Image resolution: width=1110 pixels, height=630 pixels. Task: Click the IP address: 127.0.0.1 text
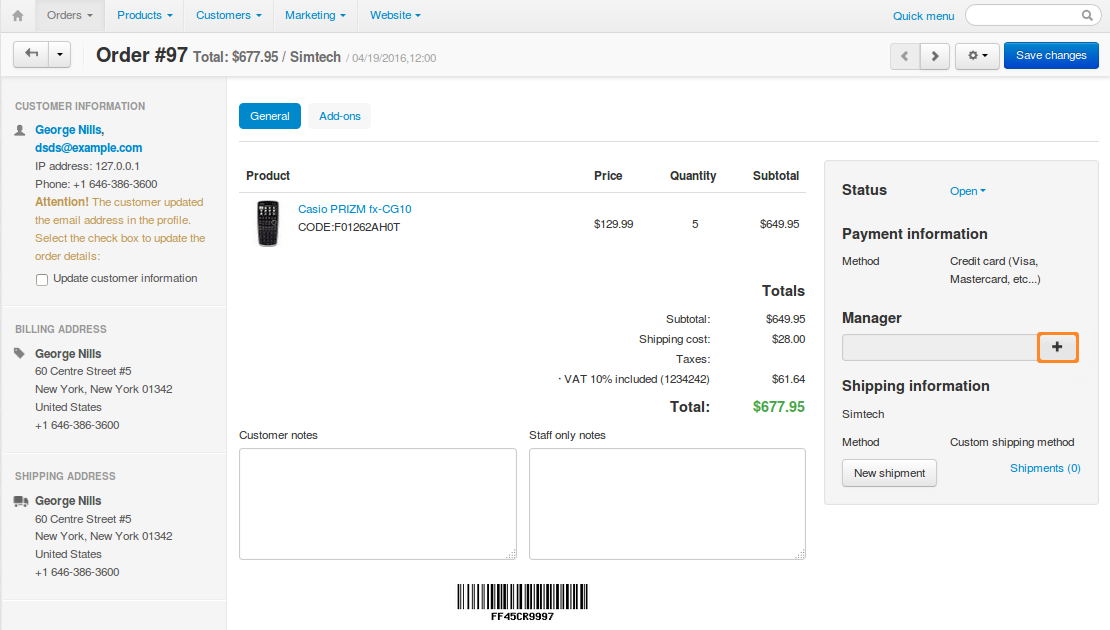[87, 166]
